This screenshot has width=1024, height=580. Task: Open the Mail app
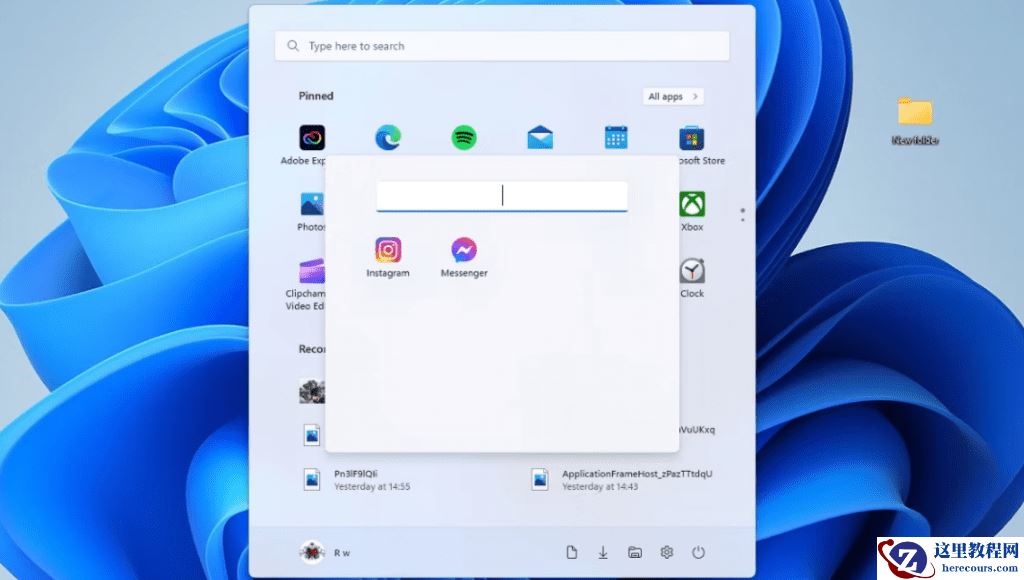[540, 138]
